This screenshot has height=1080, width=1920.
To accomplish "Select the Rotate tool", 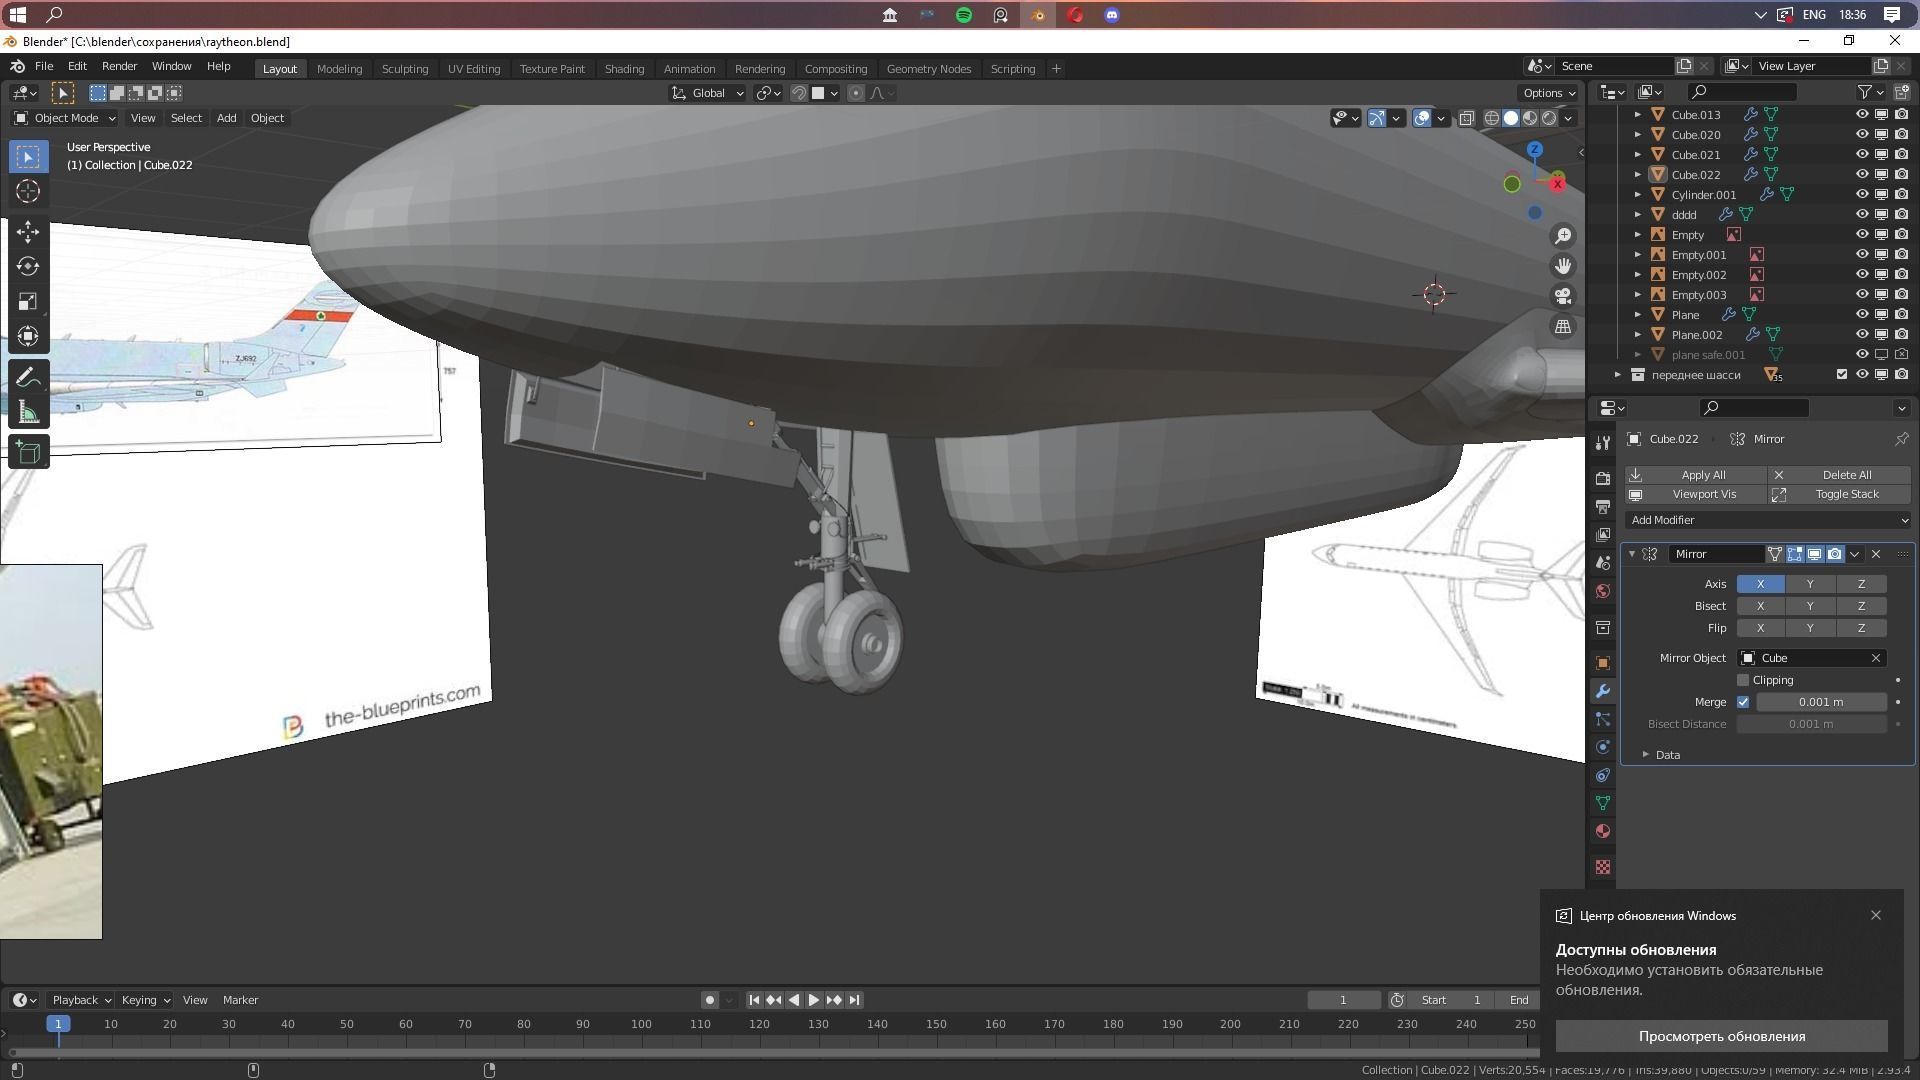I will pyautogui.click(x=28, y=267).
